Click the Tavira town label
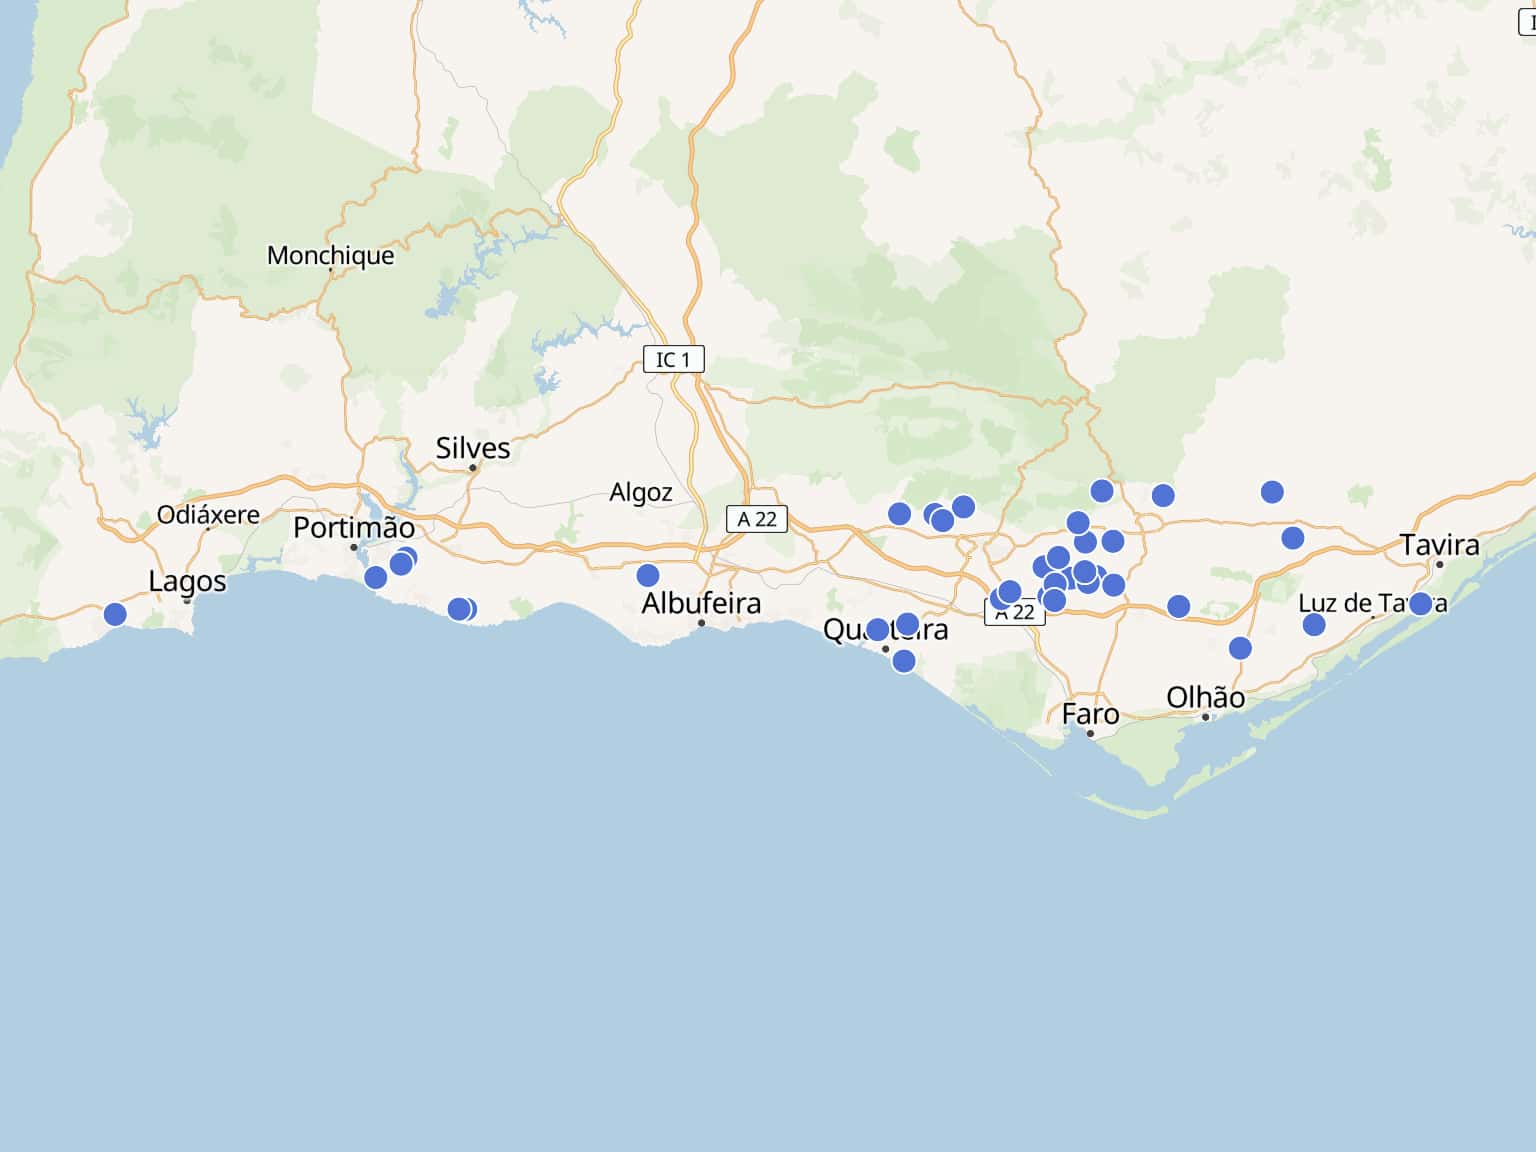 point(1439,545)
